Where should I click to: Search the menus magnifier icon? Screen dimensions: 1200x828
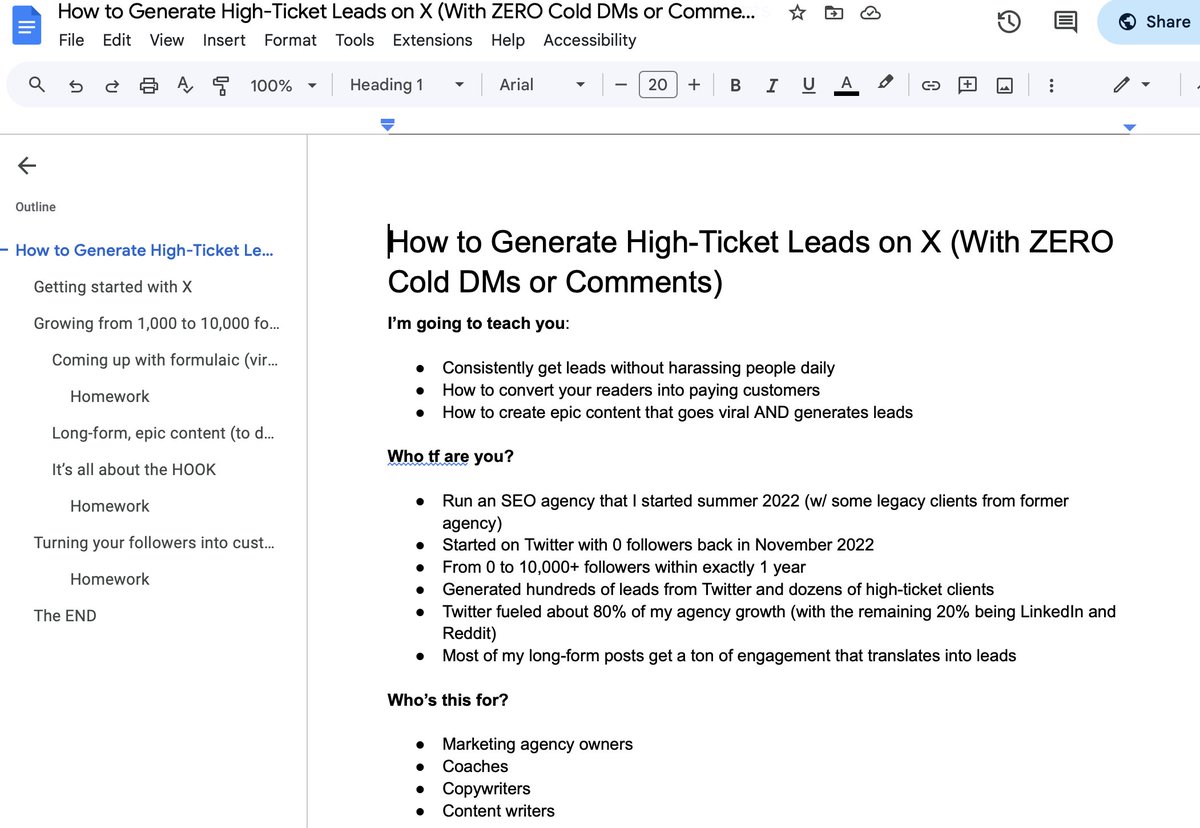coord(37,85)
